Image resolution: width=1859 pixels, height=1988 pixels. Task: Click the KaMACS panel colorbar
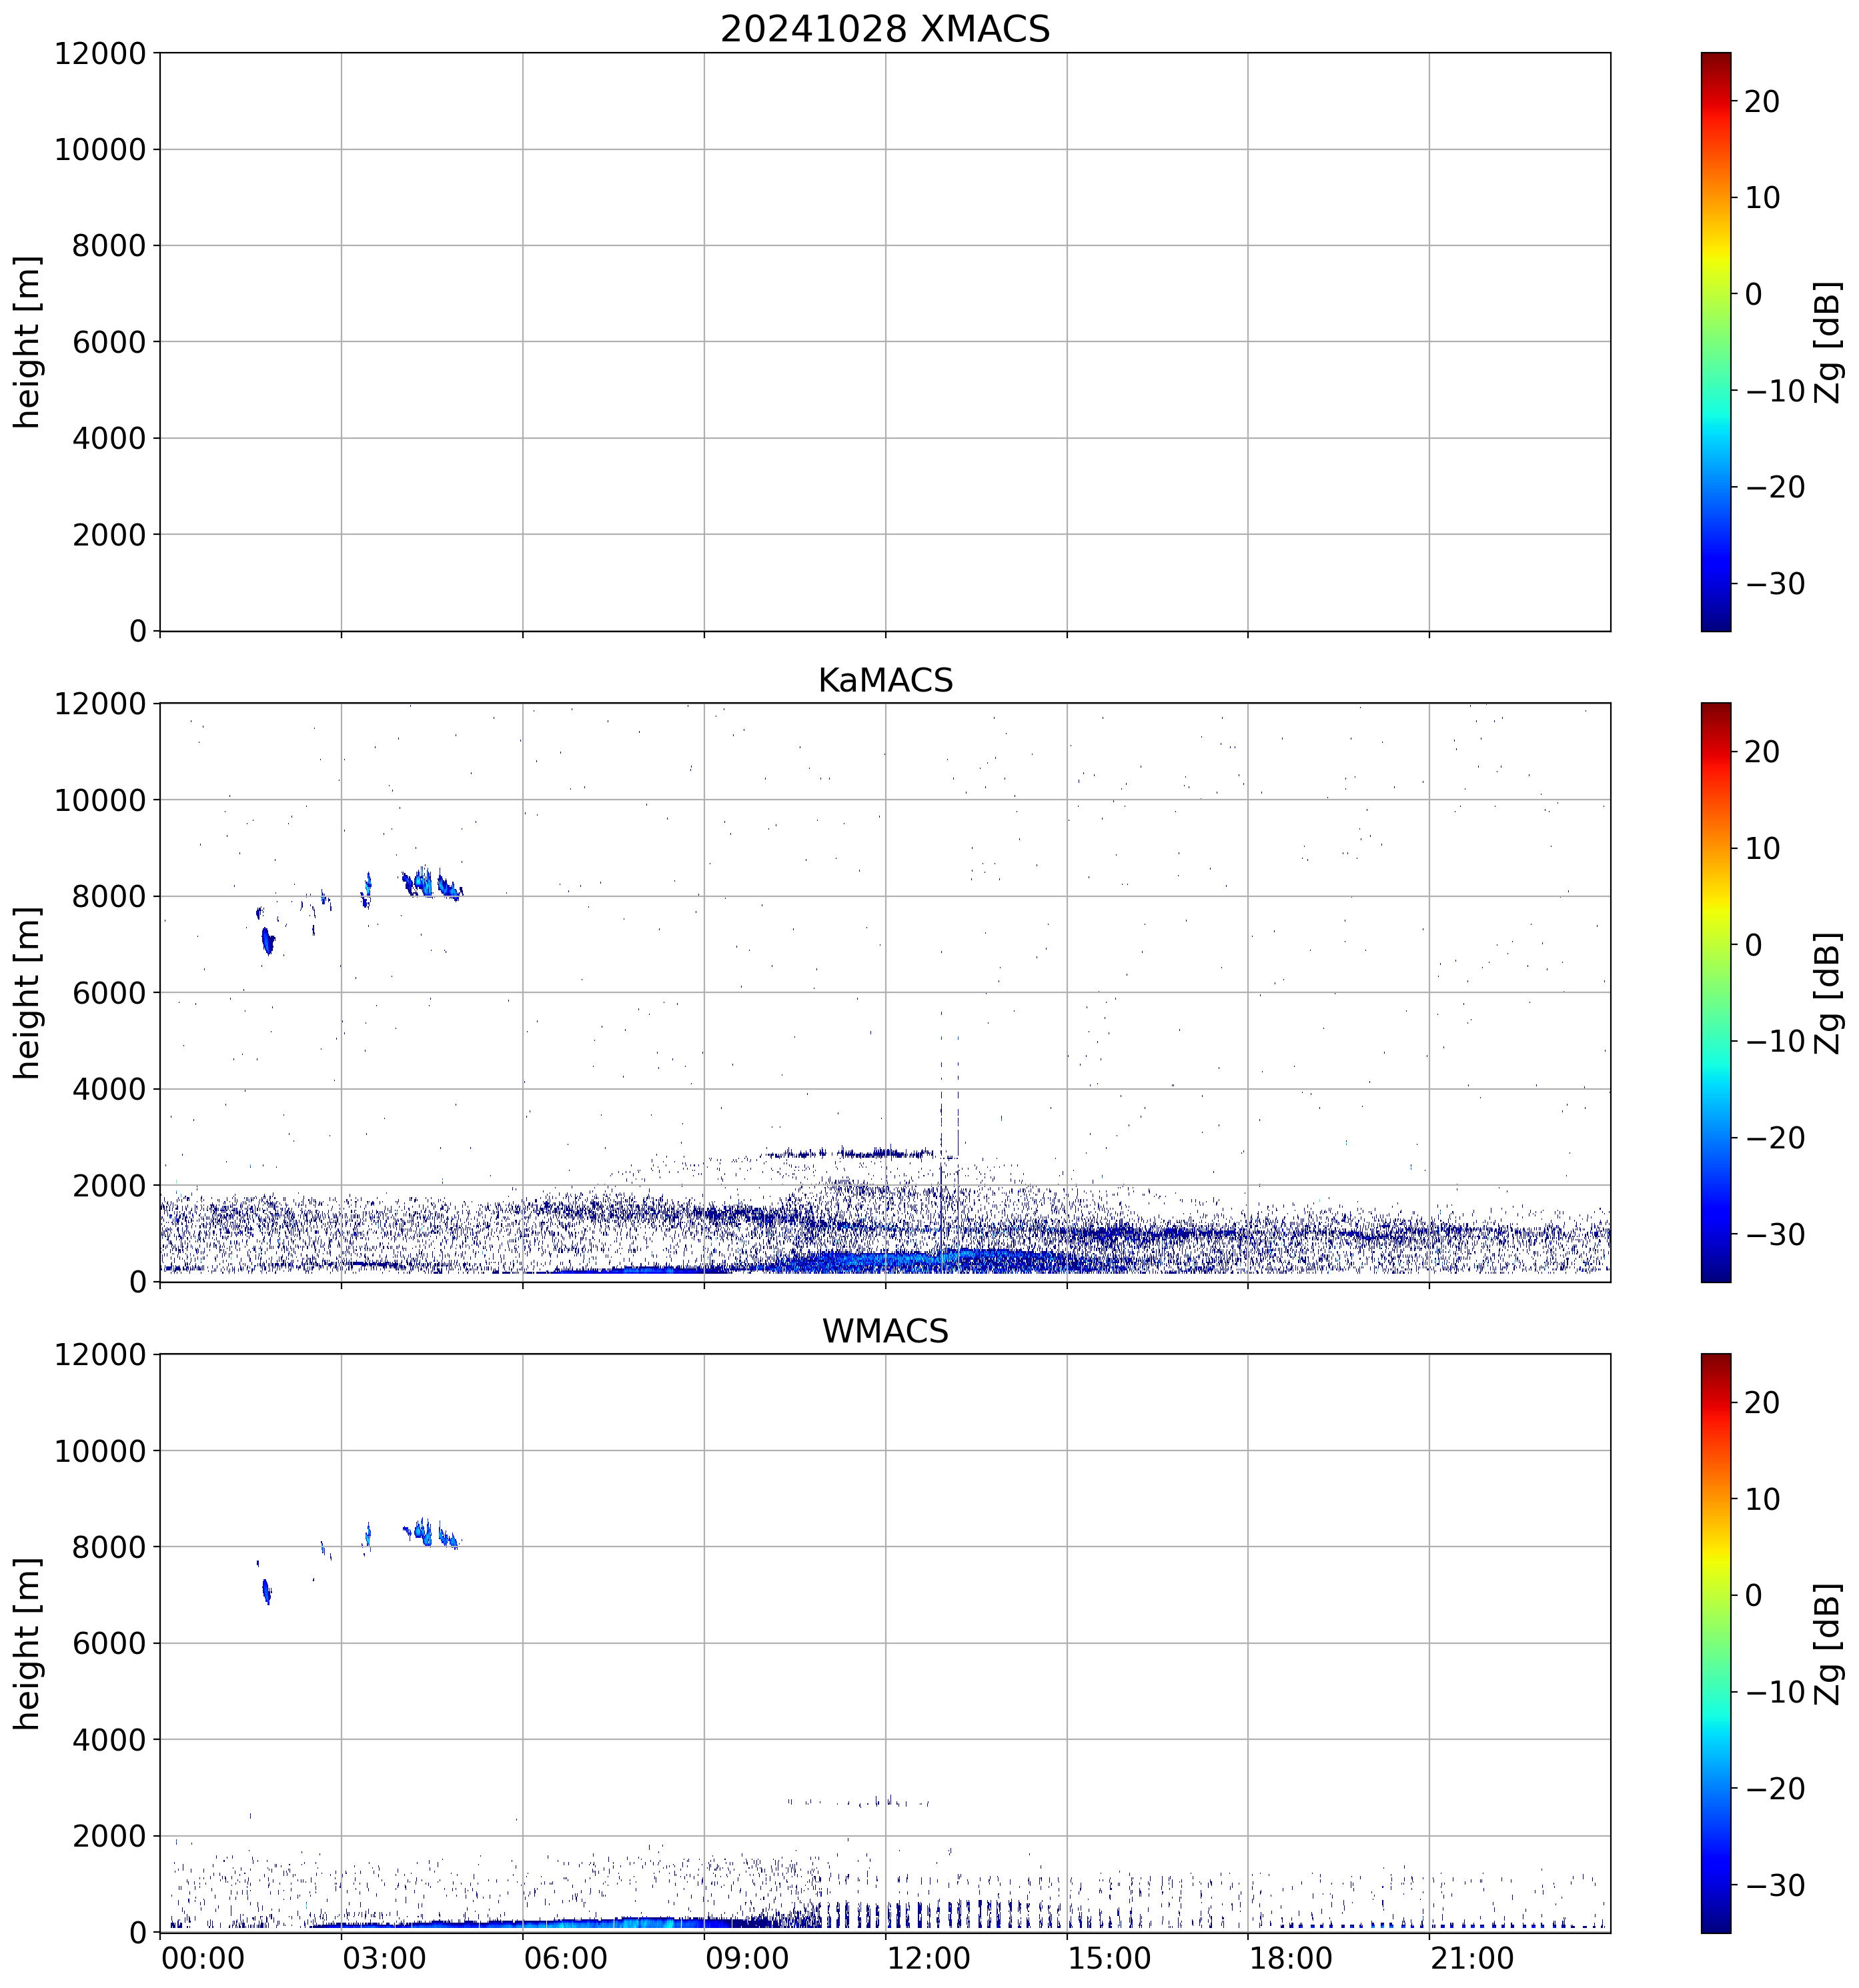(1715, 992)
